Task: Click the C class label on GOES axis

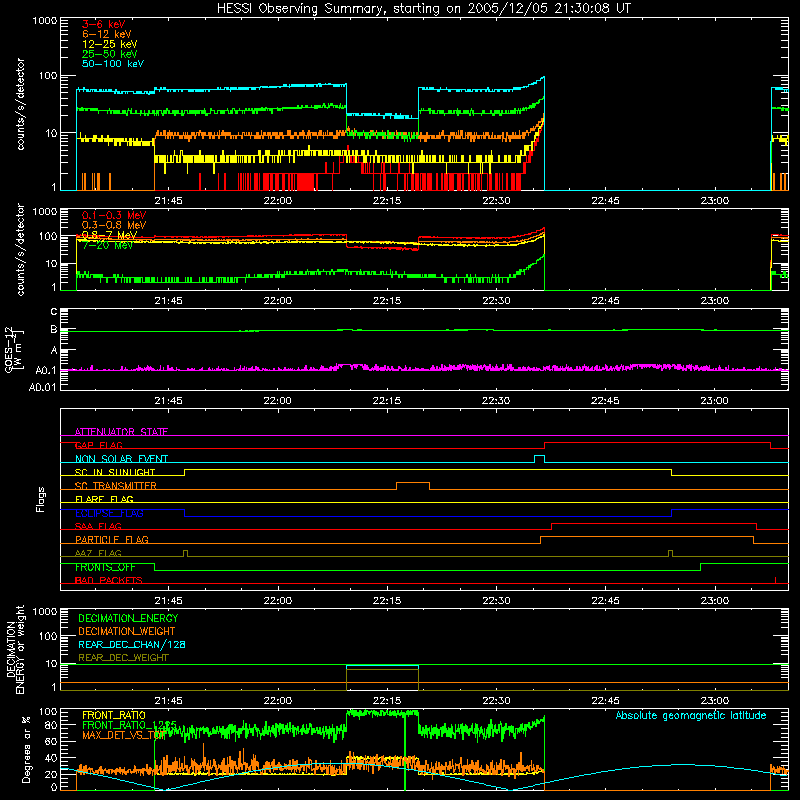Action: (x=54, y=312)
